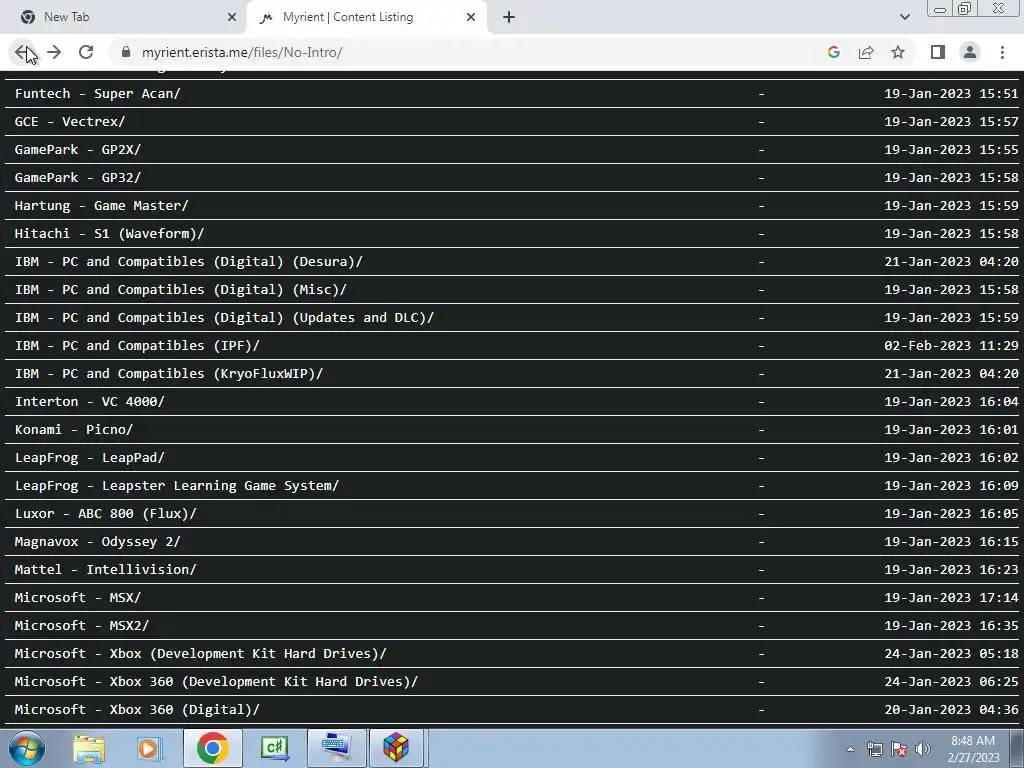Open GCE - Vectrex folder
This screenshot has height=768, width=1024.
pyautogui.click(x=70, y=121)
